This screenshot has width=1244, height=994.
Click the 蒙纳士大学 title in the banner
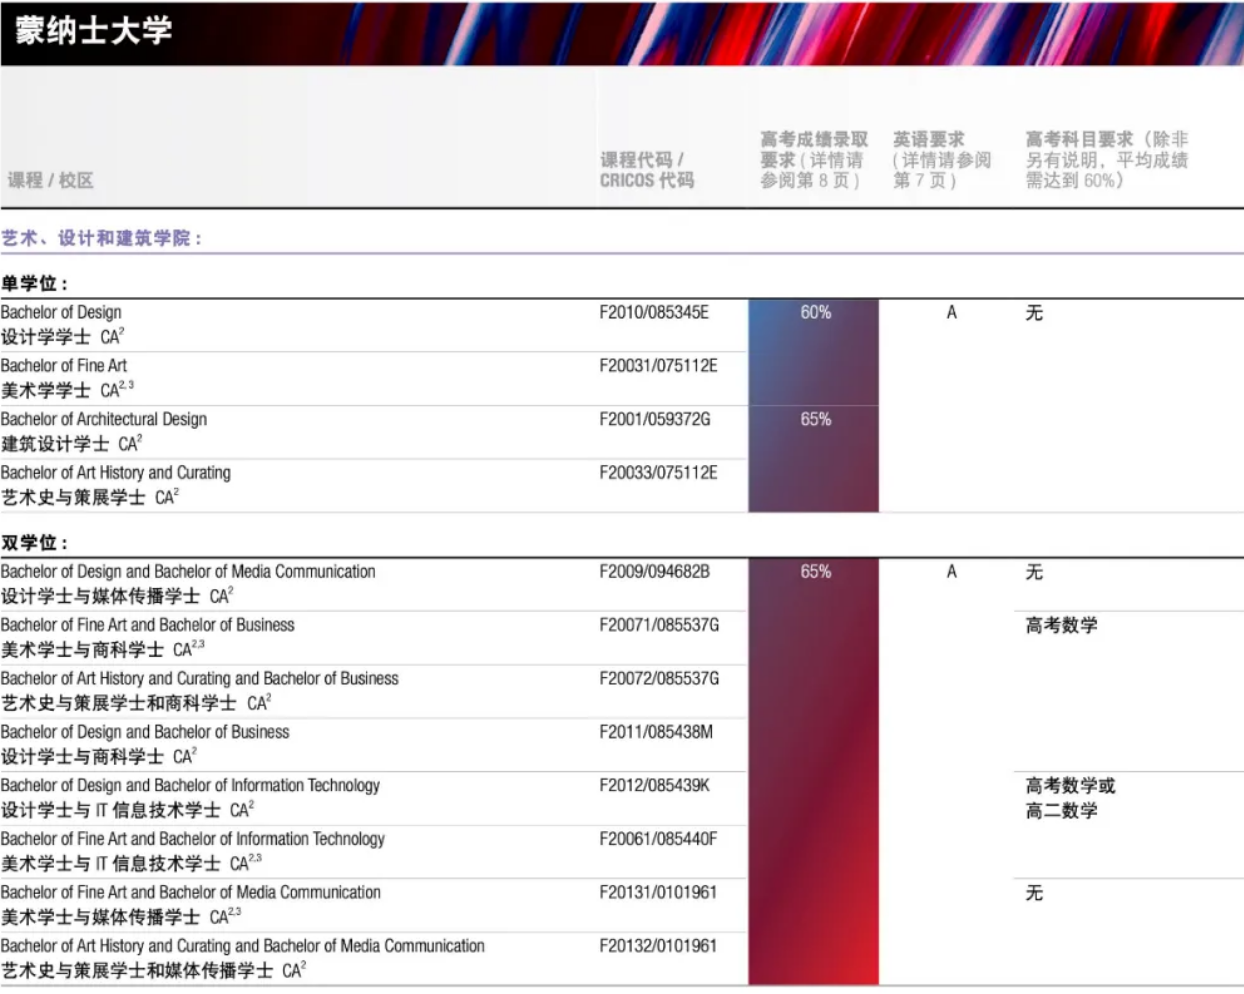coord(93,30)
